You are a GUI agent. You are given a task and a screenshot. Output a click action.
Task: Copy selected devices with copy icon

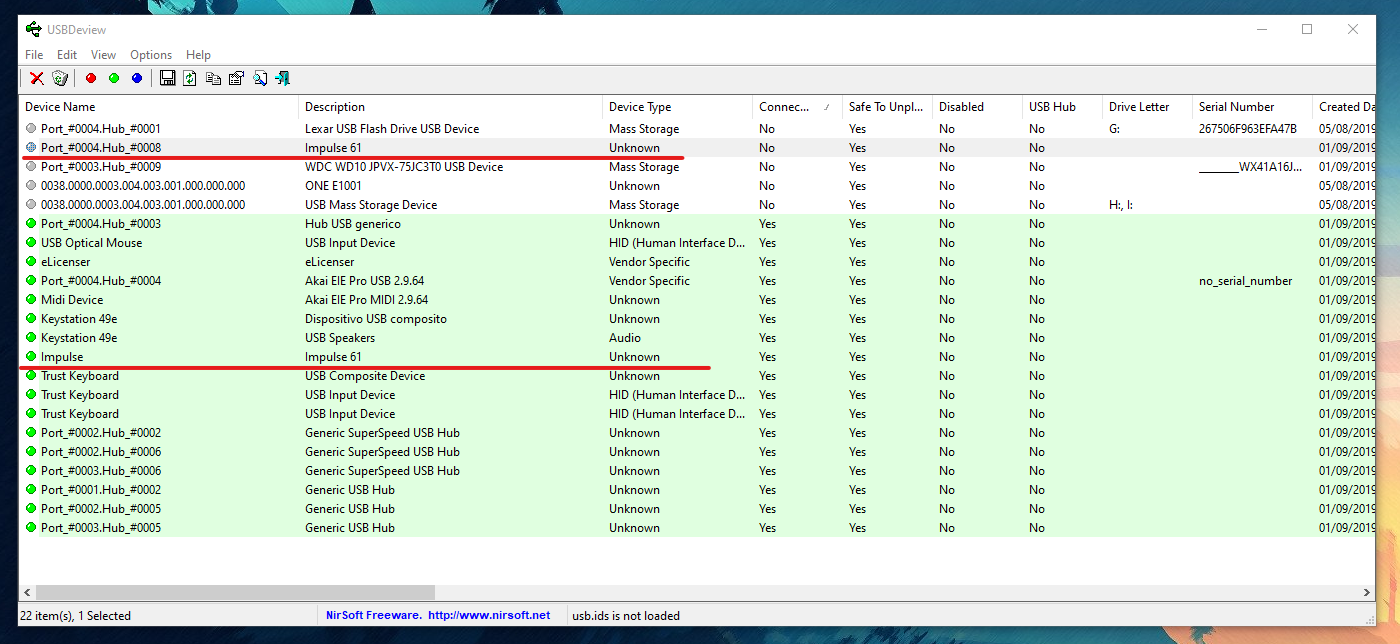[213, 78]
